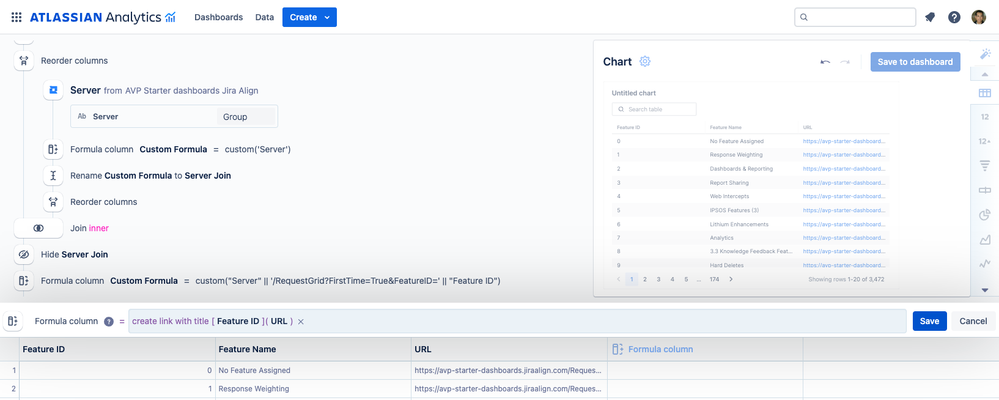Click the Rename Custom Formula step icon
This screenshot has width=999, height=400.
[54, 175]
